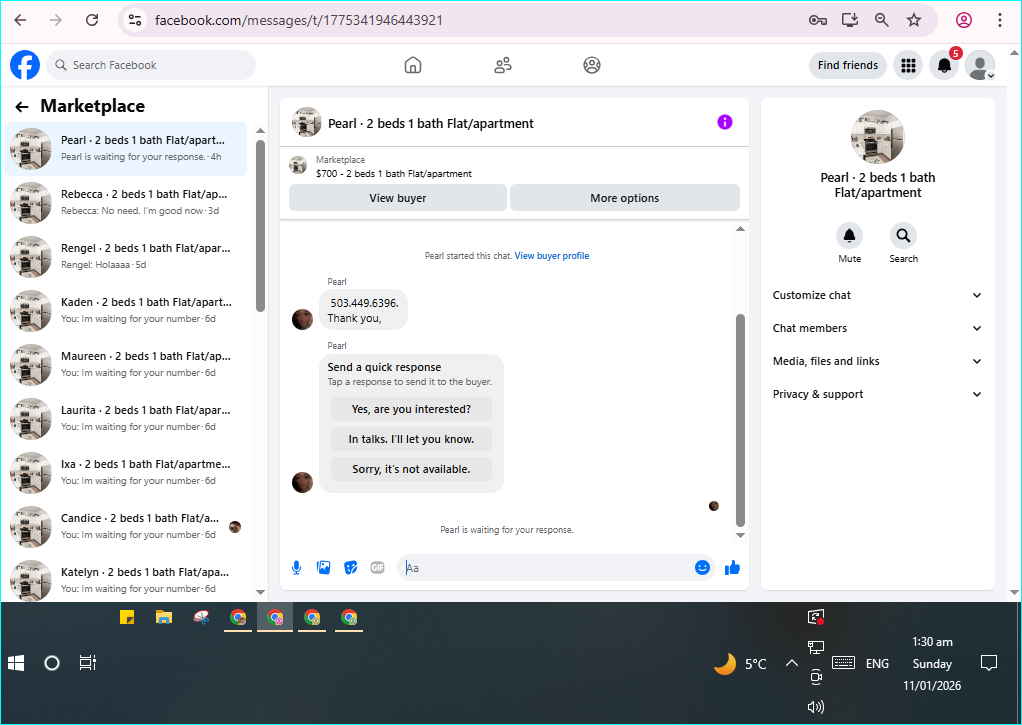Click the chat messages scrollbar thumb

pos(740,420)
